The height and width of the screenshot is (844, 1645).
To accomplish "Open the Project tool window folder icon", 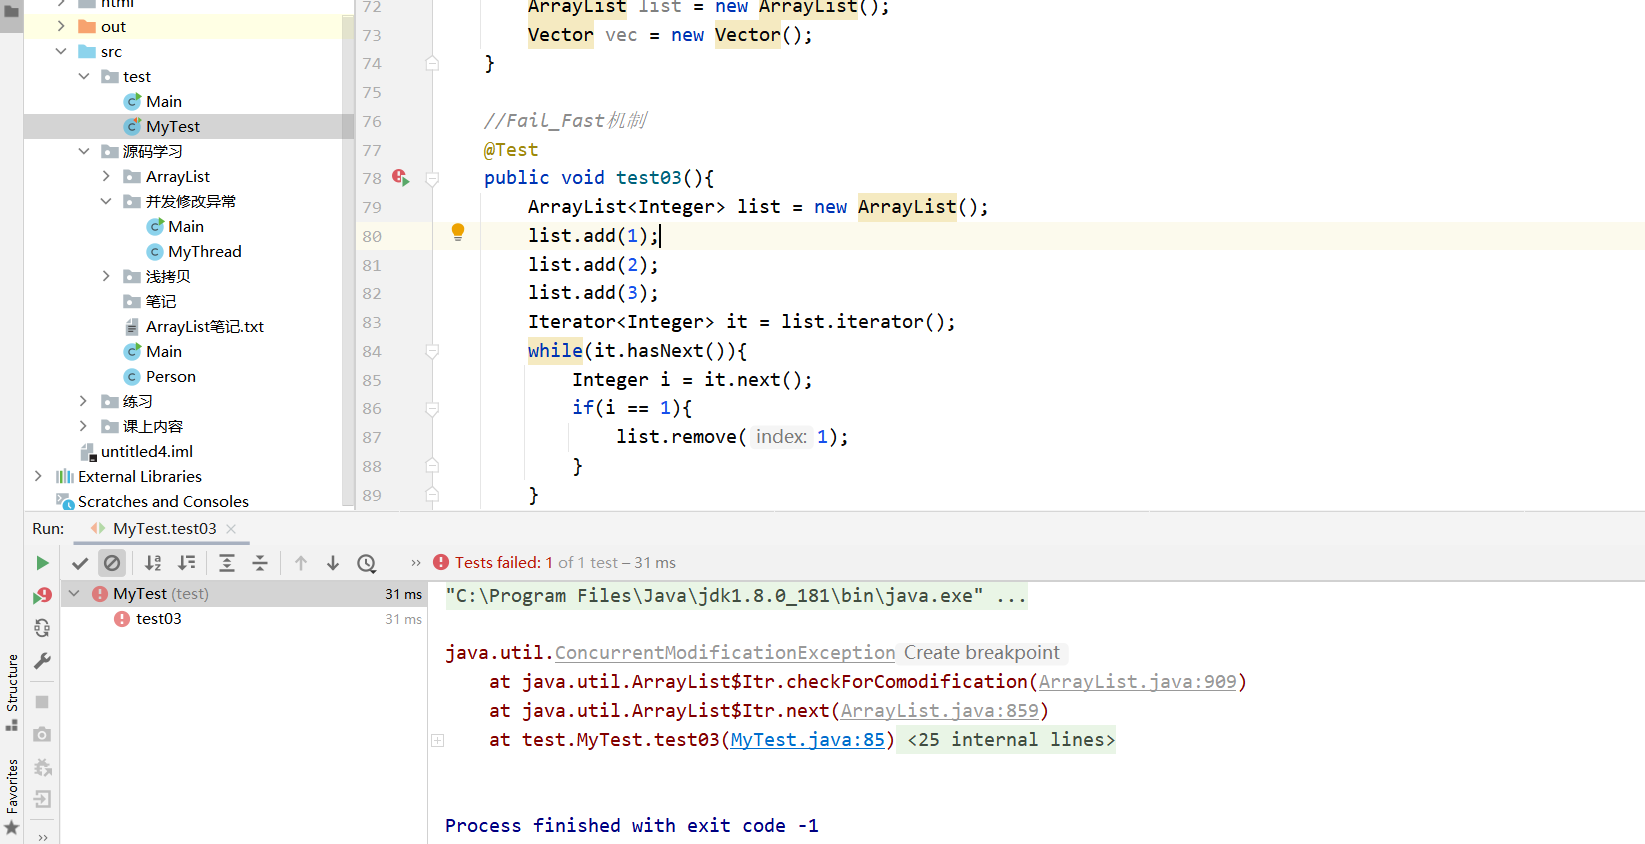I will 12,11.
